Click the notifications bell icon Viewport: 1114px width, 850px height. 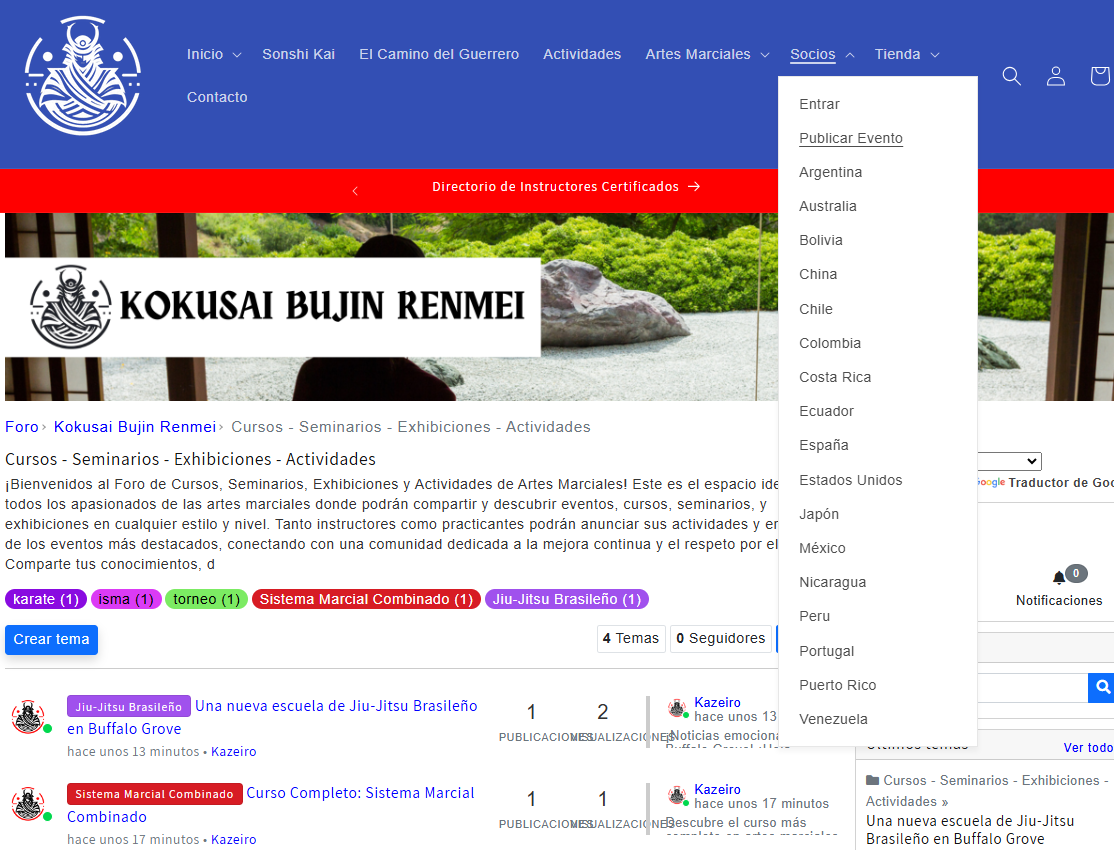(x=1059, y=577)
